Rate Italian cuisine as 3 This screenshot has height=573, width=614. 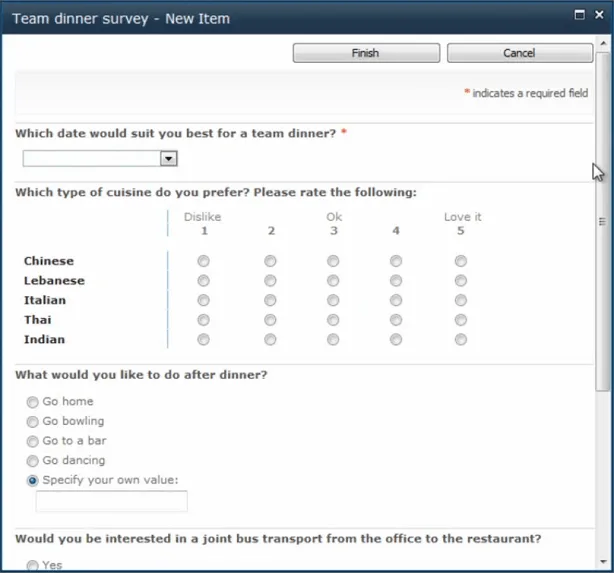333,300
